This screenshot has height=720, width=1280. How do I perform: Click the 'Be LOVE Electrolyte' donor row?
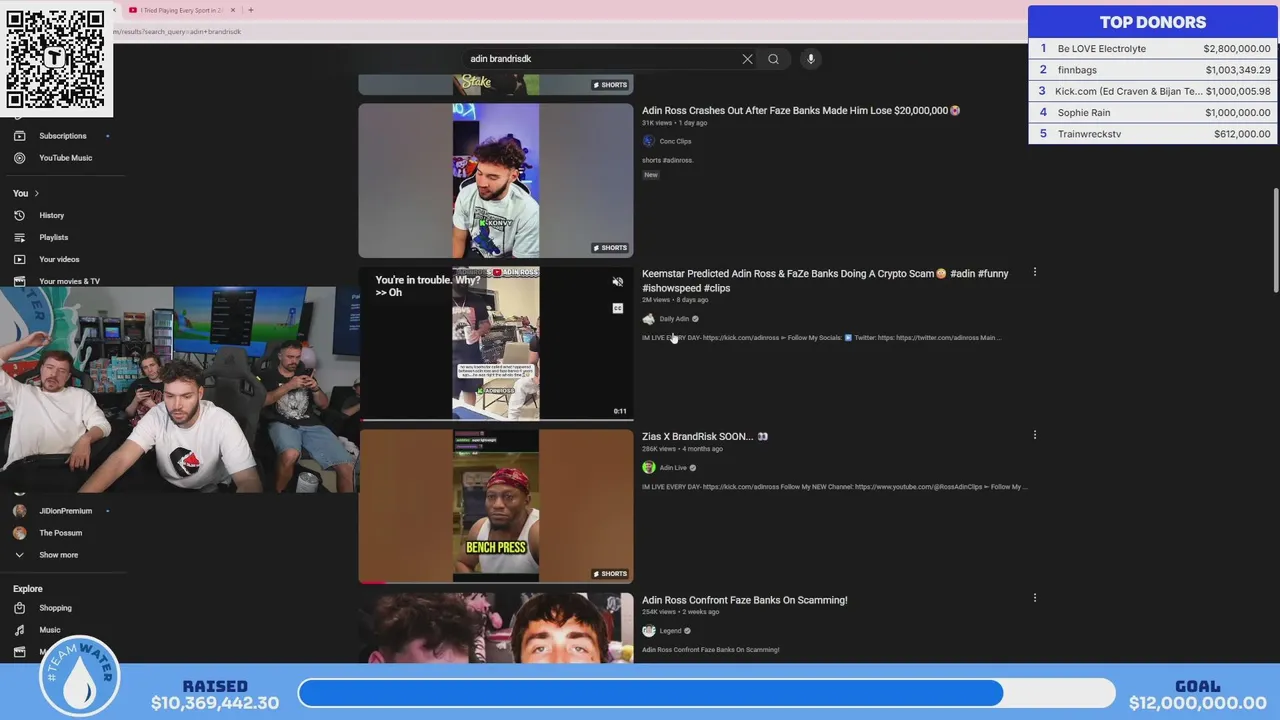[x=1153, y=48]
